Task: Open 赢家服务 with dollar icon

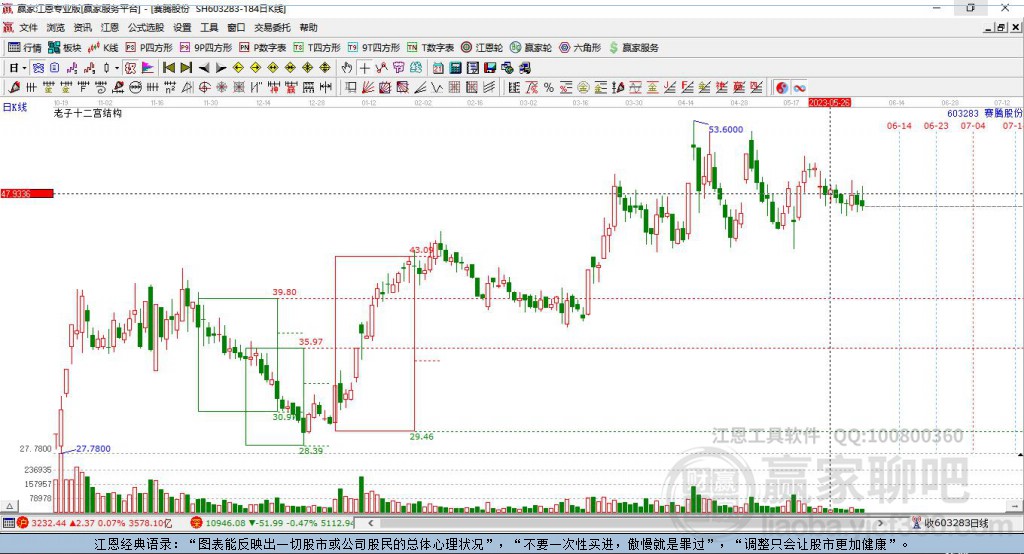Action: [x=633, y=48]
